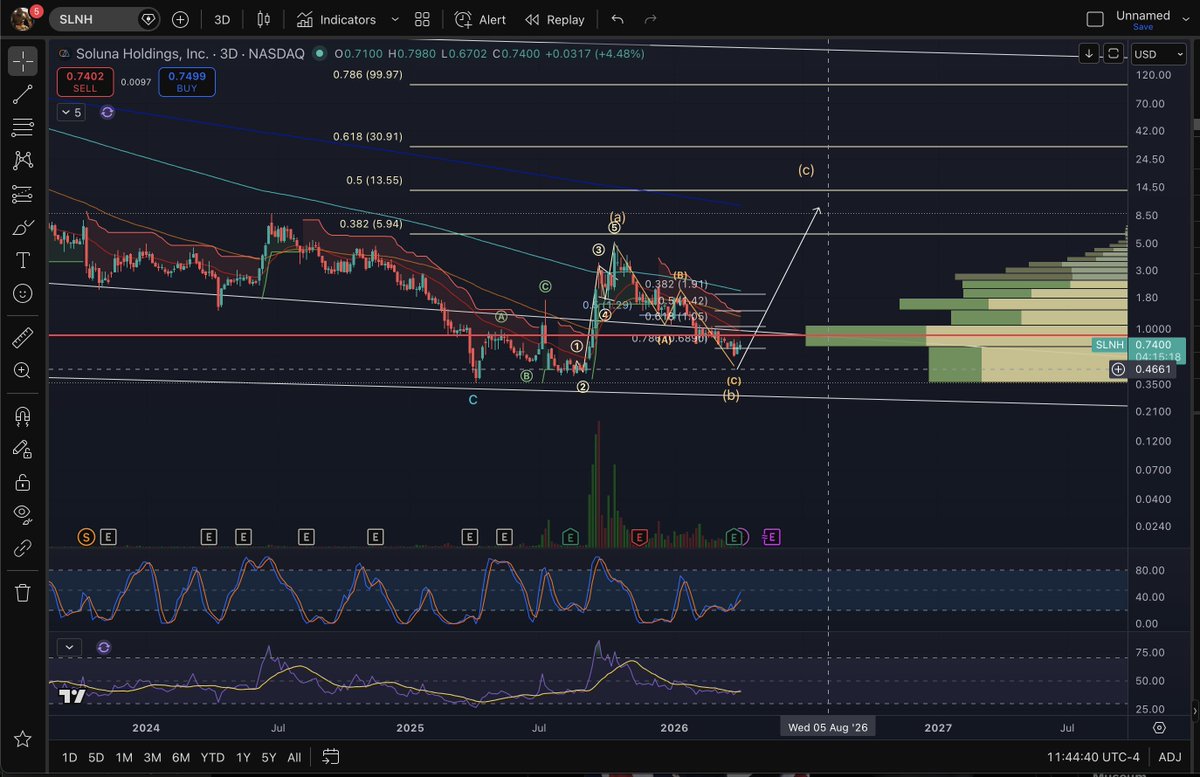The width and height of the screenshot is (1200, 777).
Task: Toggle magnet mode for drawings
Action: [x=23, y=415]
